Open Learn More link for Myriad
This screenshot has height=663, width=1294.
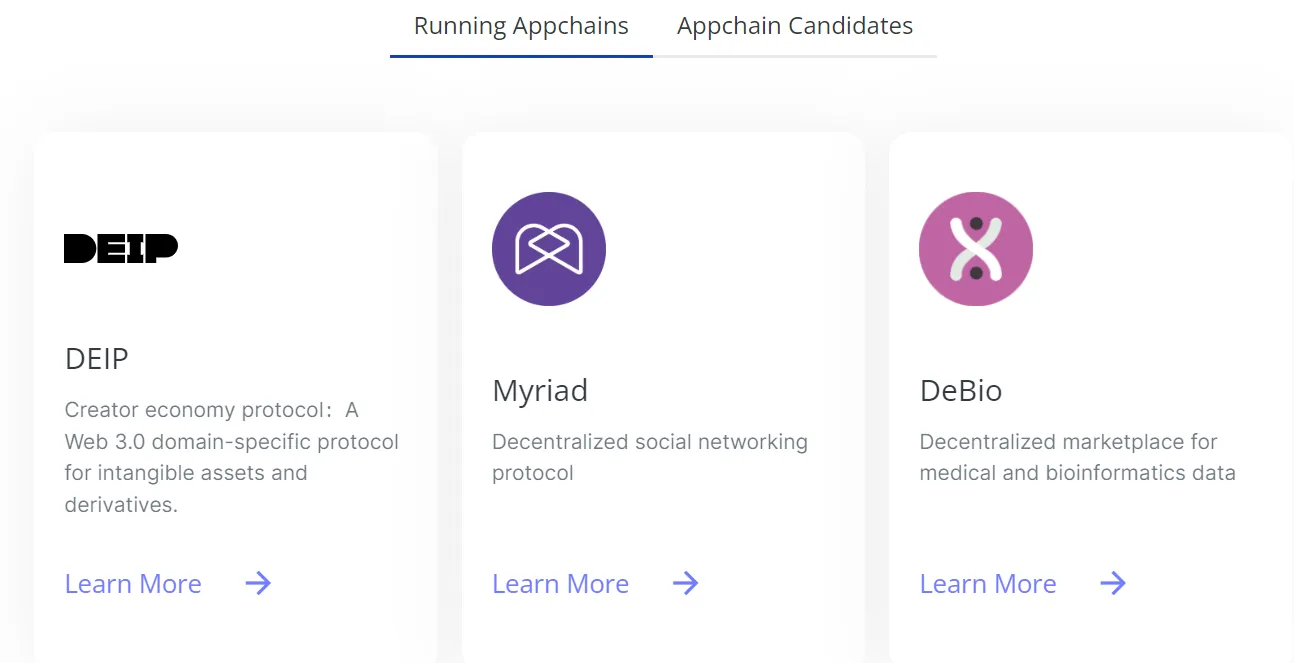560,584
